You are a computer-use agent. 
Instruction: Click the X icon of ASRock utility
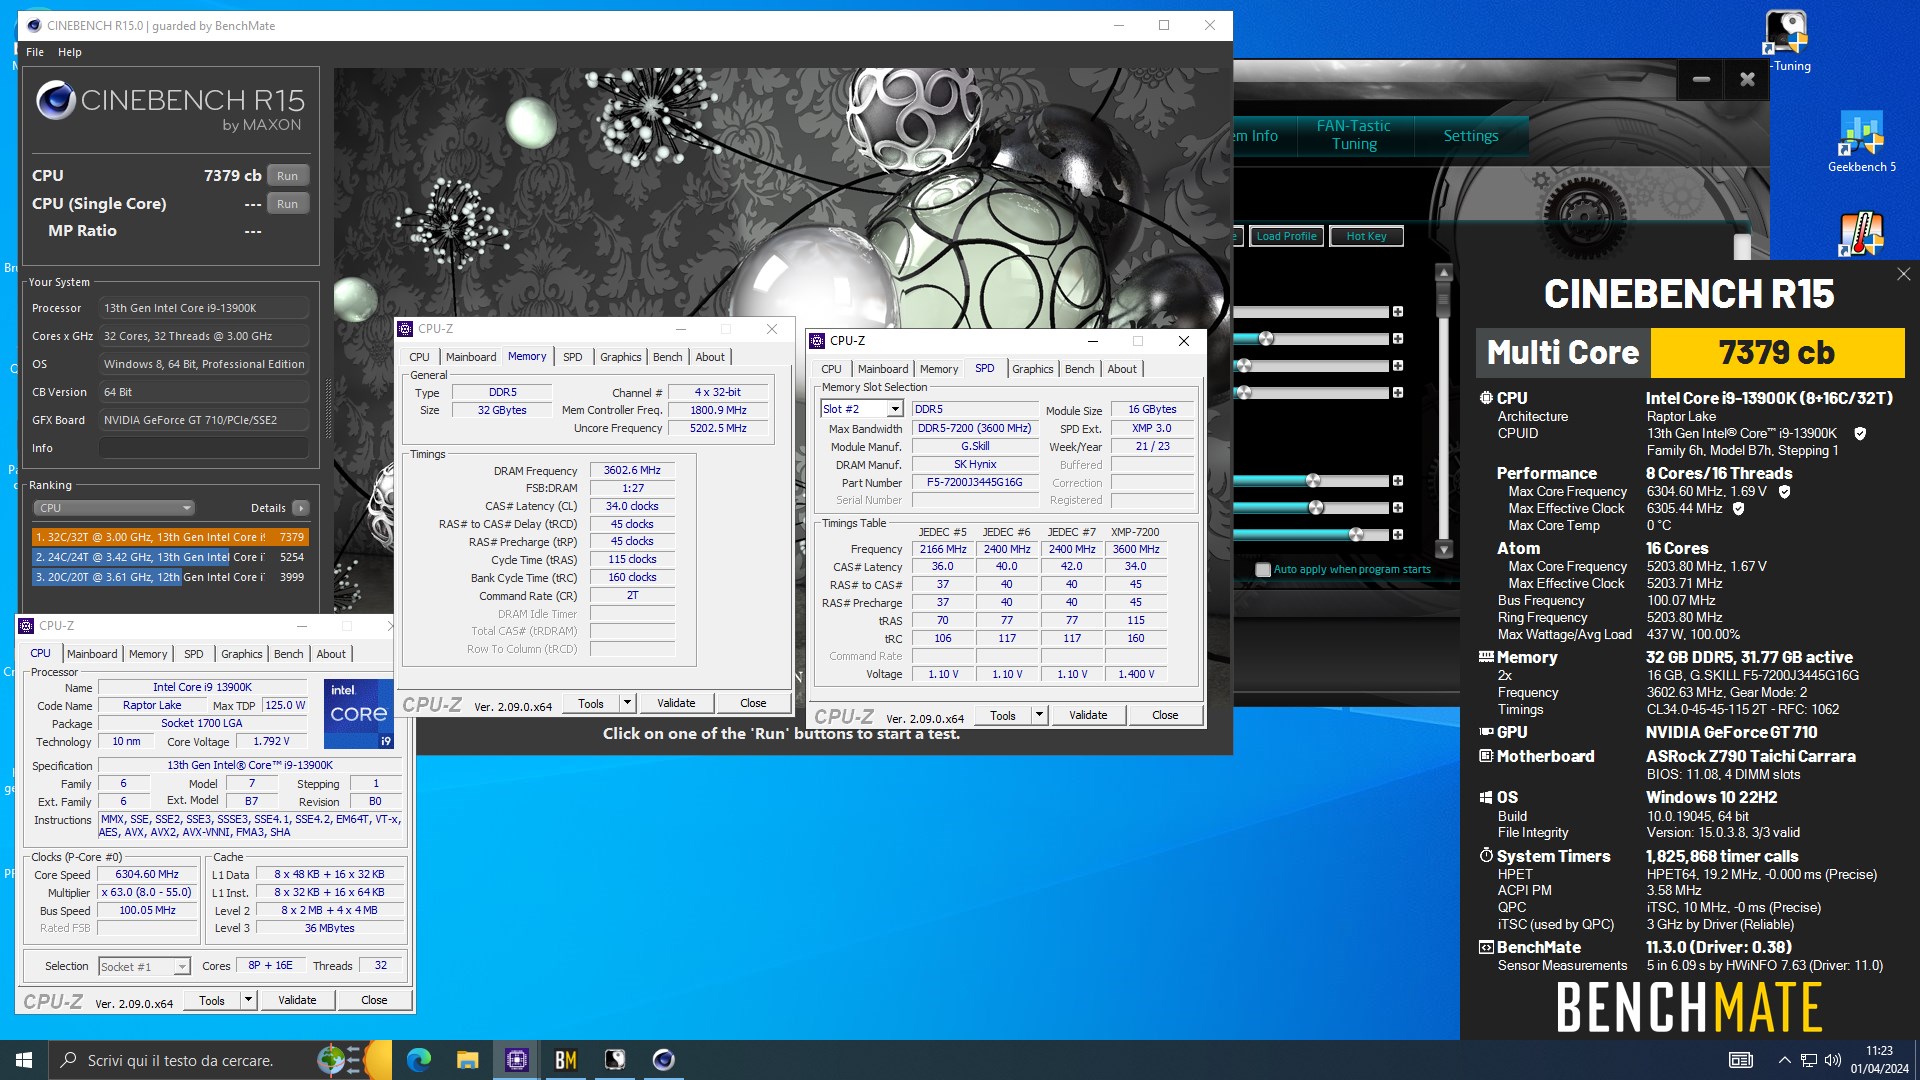[x=1747, y=79]
